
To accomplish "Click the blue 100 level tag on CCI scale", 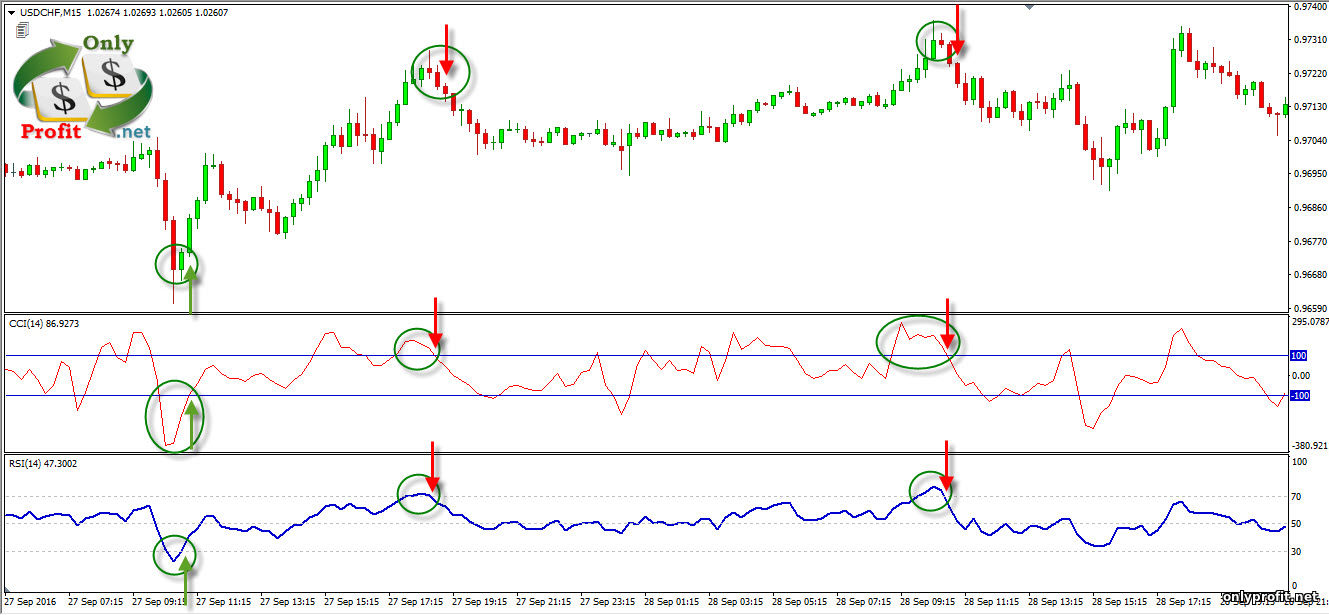I will 1298,355.
